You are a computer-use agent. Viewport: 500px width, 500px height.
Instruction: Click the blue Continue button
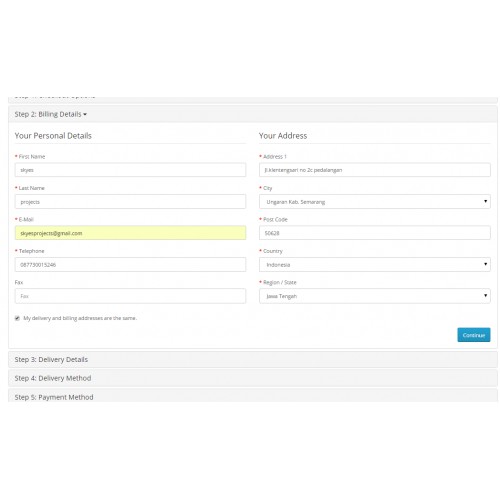(x=474, y=335)
